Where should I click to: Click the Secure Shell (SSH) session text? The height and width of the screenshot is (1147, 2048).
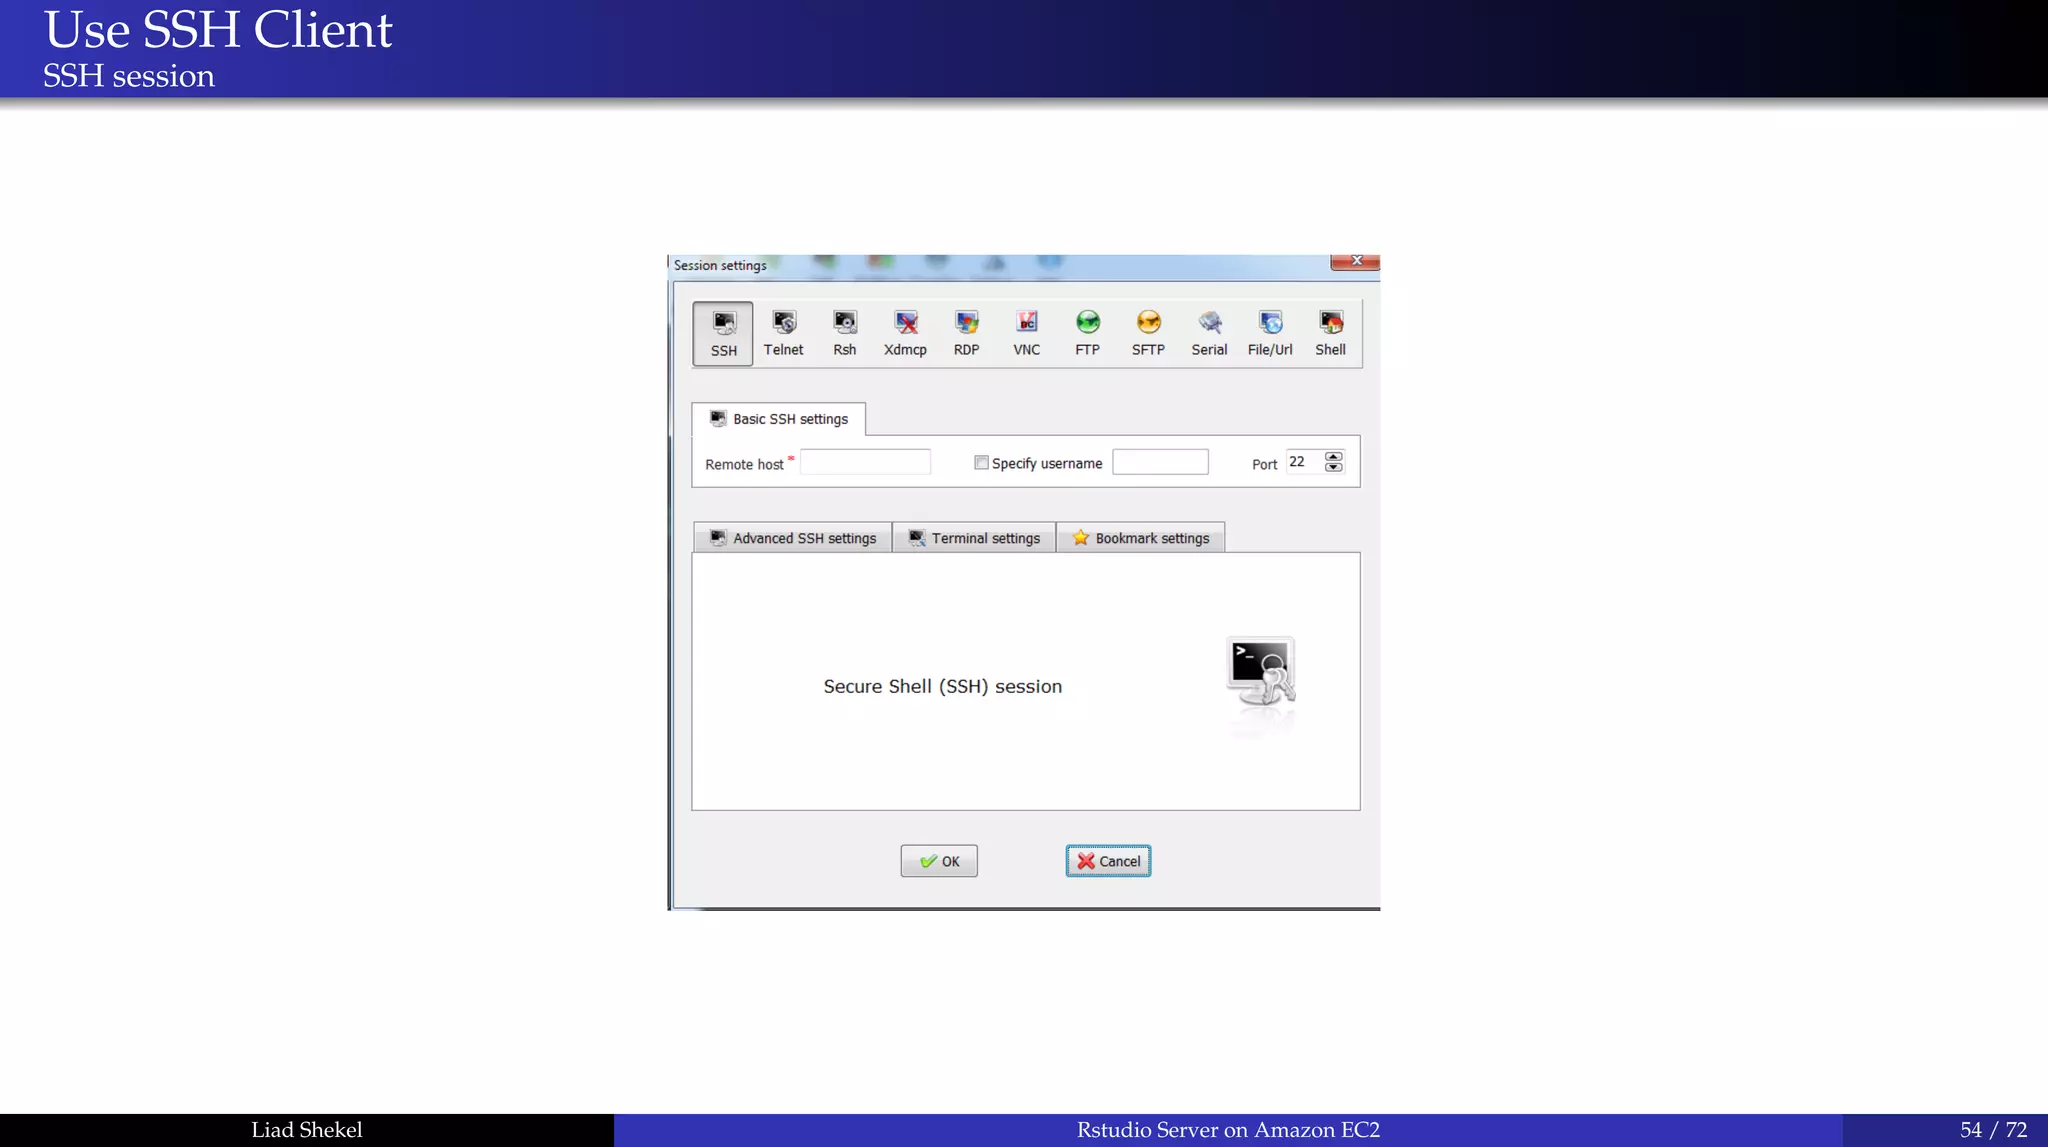click(943, 687)
